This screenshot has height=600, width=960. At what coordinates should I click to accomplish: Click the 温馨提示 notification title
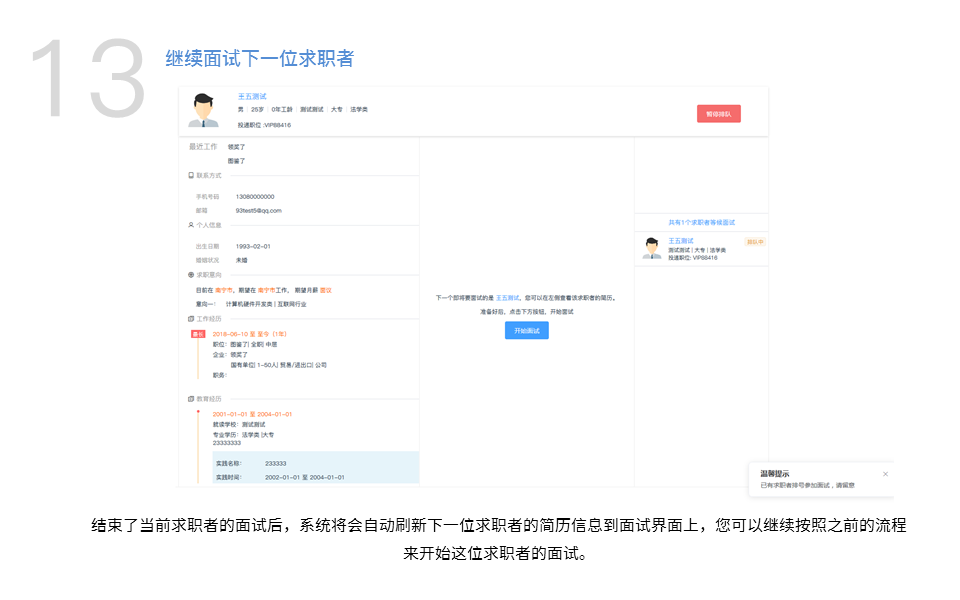coord(774,474)
